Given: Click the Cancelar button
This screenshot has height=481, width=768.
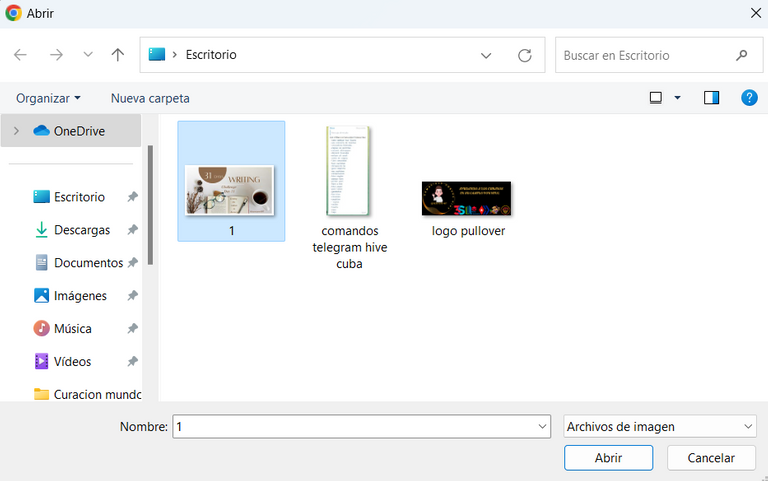Looking at the screenshot, I should (711, 458).
